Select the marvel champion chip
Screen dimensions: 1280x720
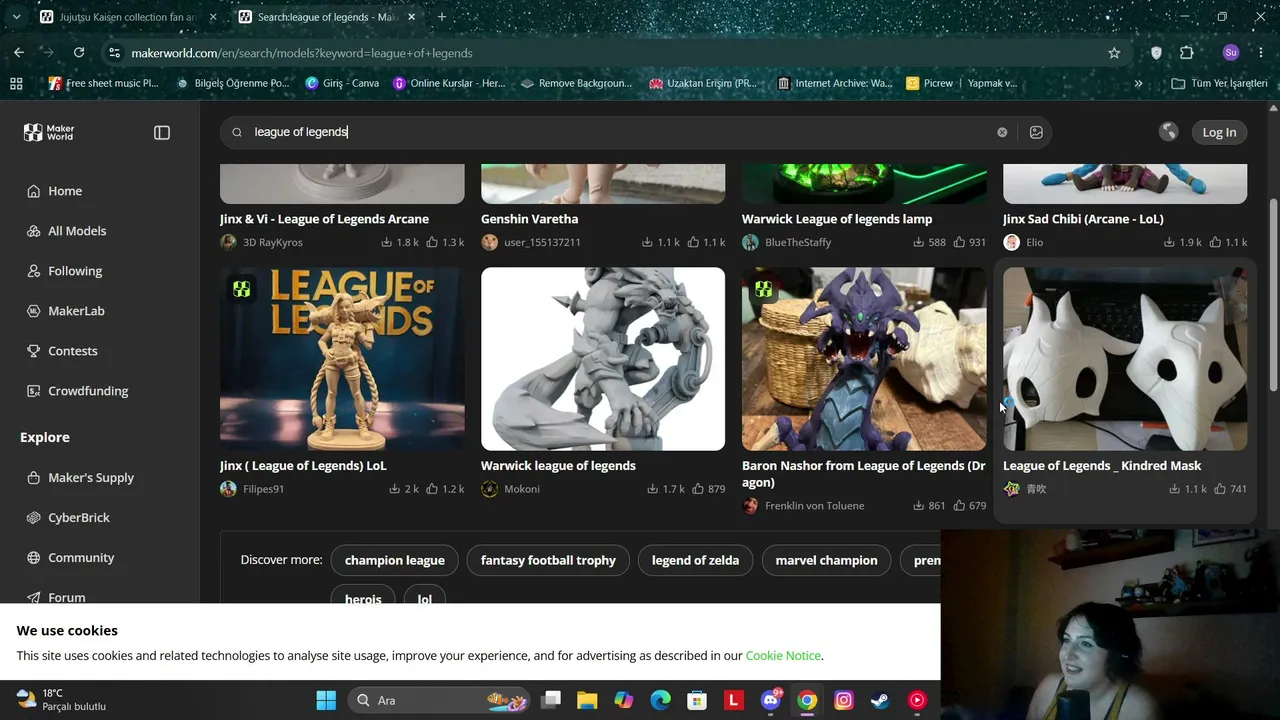tap(826, 560)
